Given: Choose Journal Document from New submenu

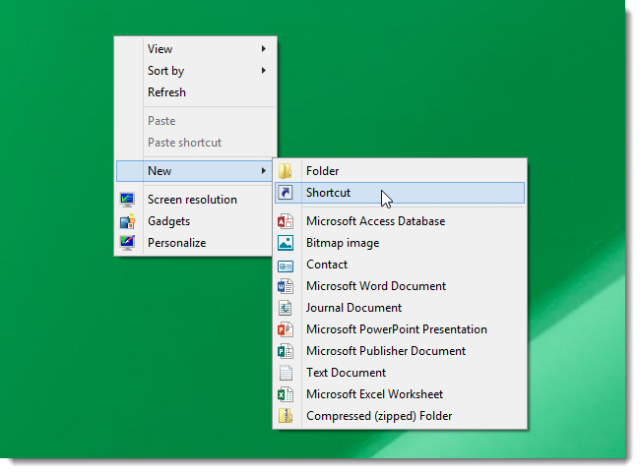Looking at the screenshot, I should pyautogui.click(x=354, y=308).
